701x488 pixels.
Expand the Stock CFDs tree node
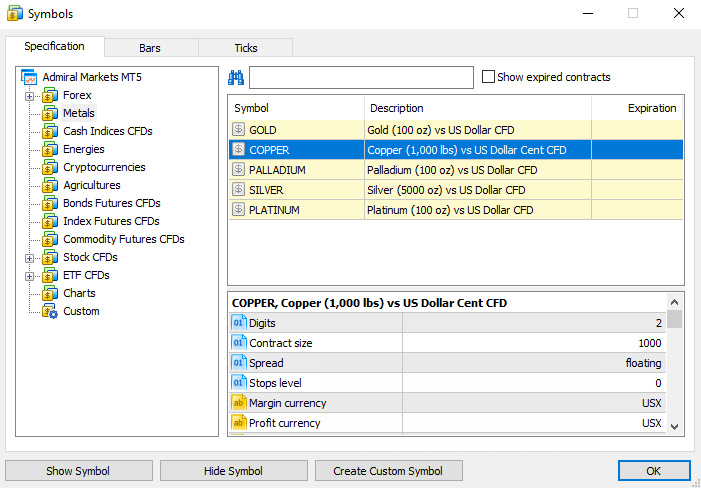coord(30,258)
